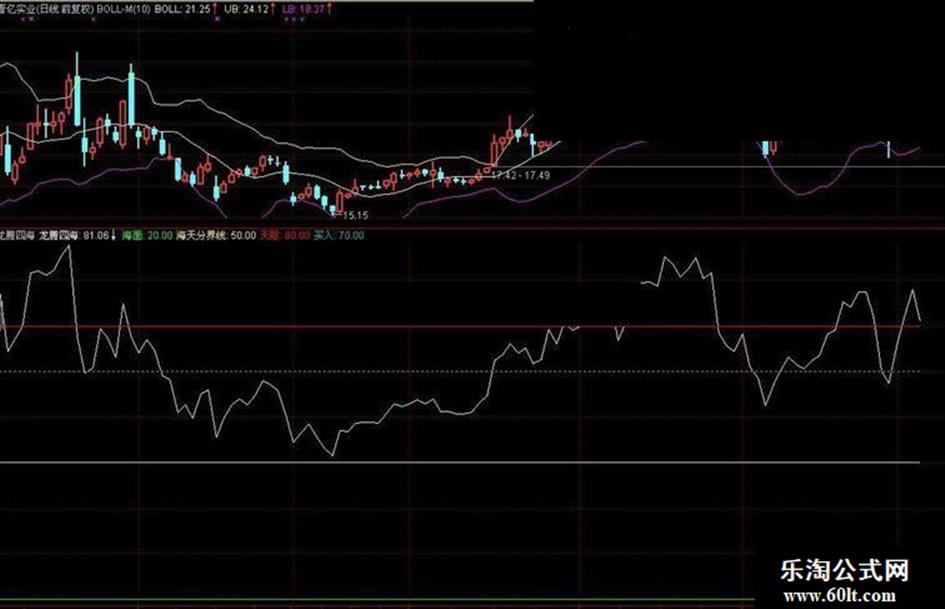Click the down arrow after 81.06
Viewport: 945px width, 609px height.
coord(113,235)
